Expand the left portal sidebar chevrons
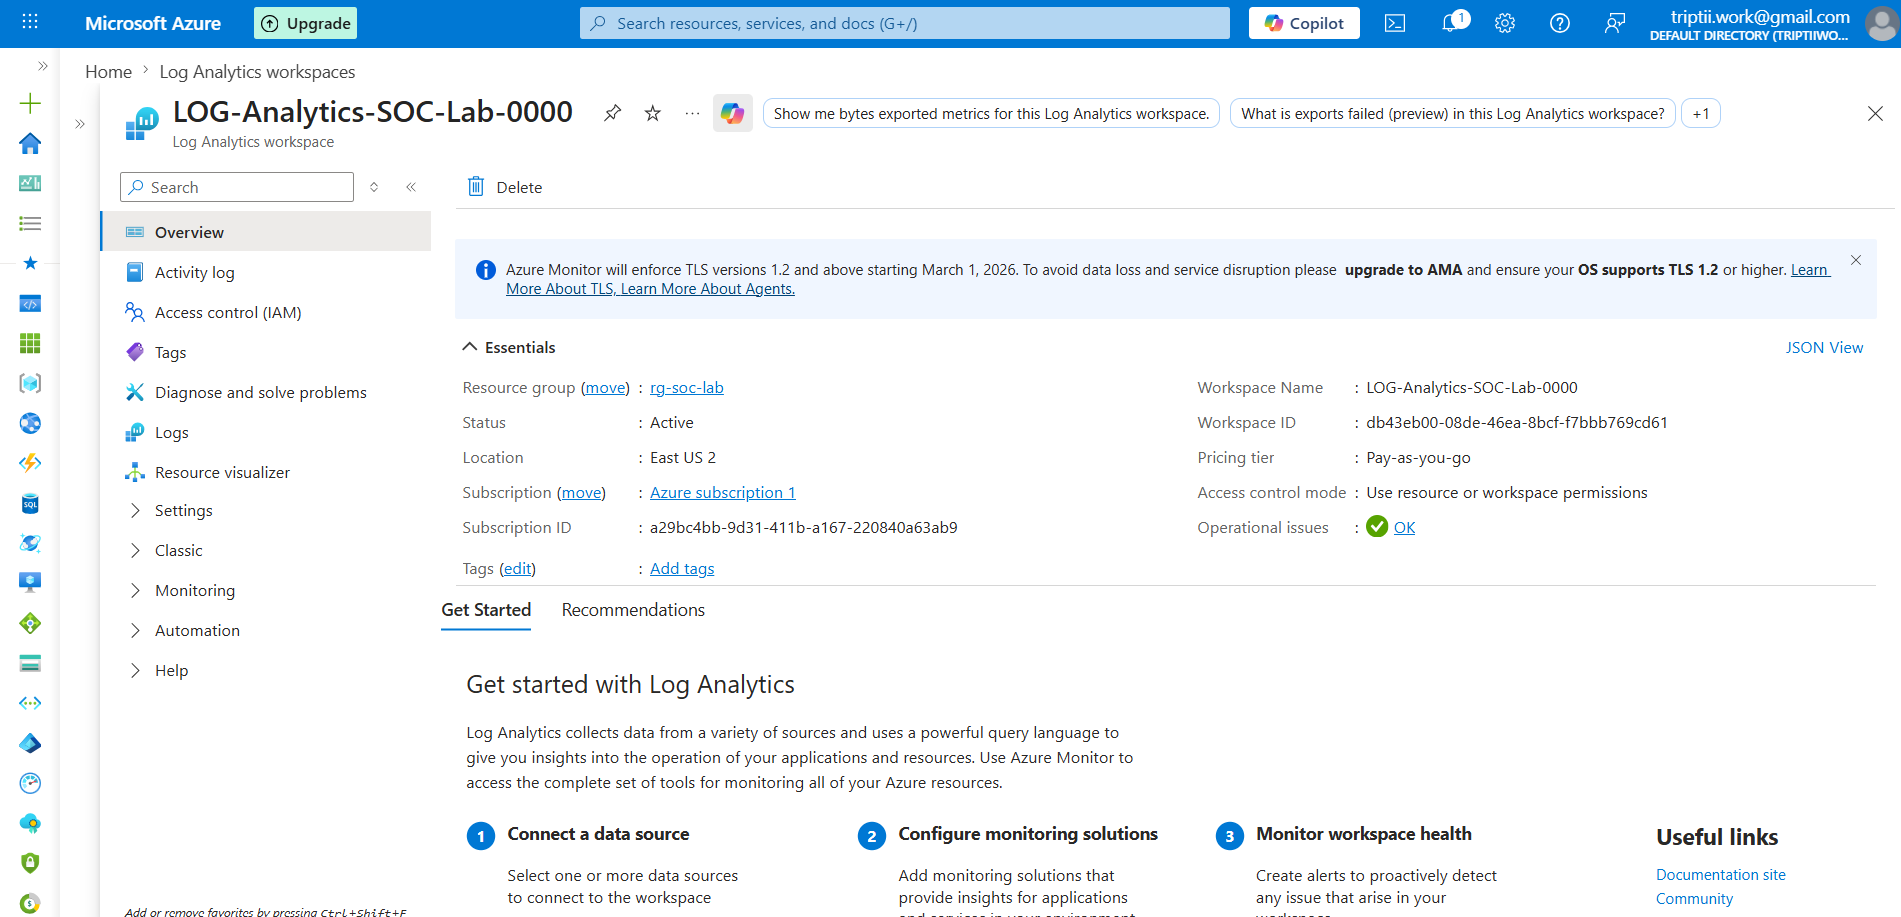 tap(43, 66)
